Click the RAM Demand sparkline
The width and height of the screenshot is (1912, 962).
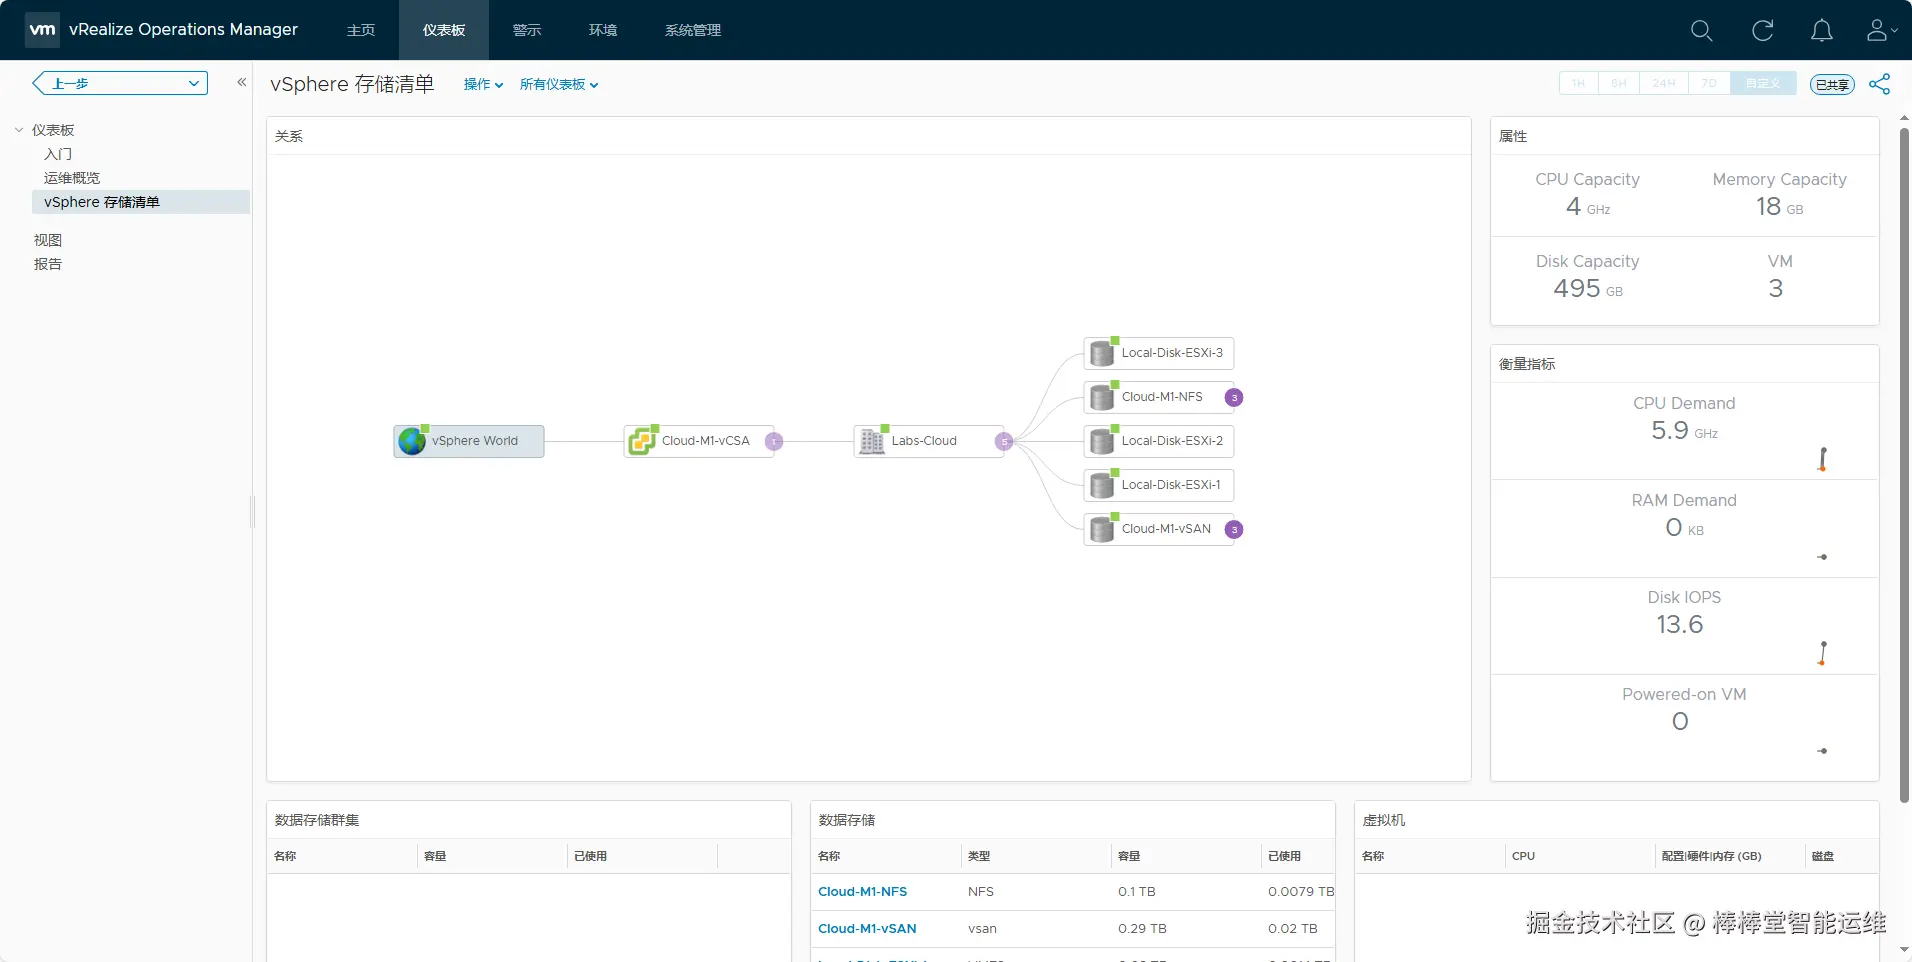coord(1823,557)
